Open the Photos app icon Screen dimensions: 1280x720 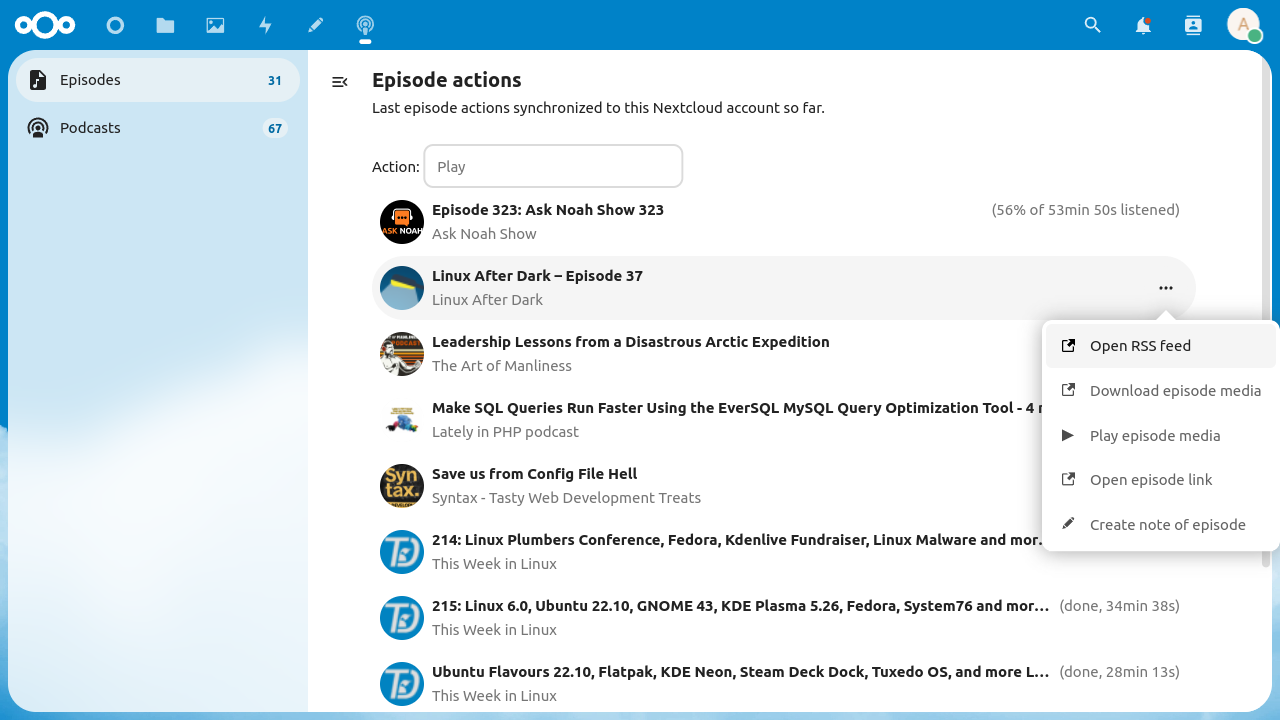point(215,25)
